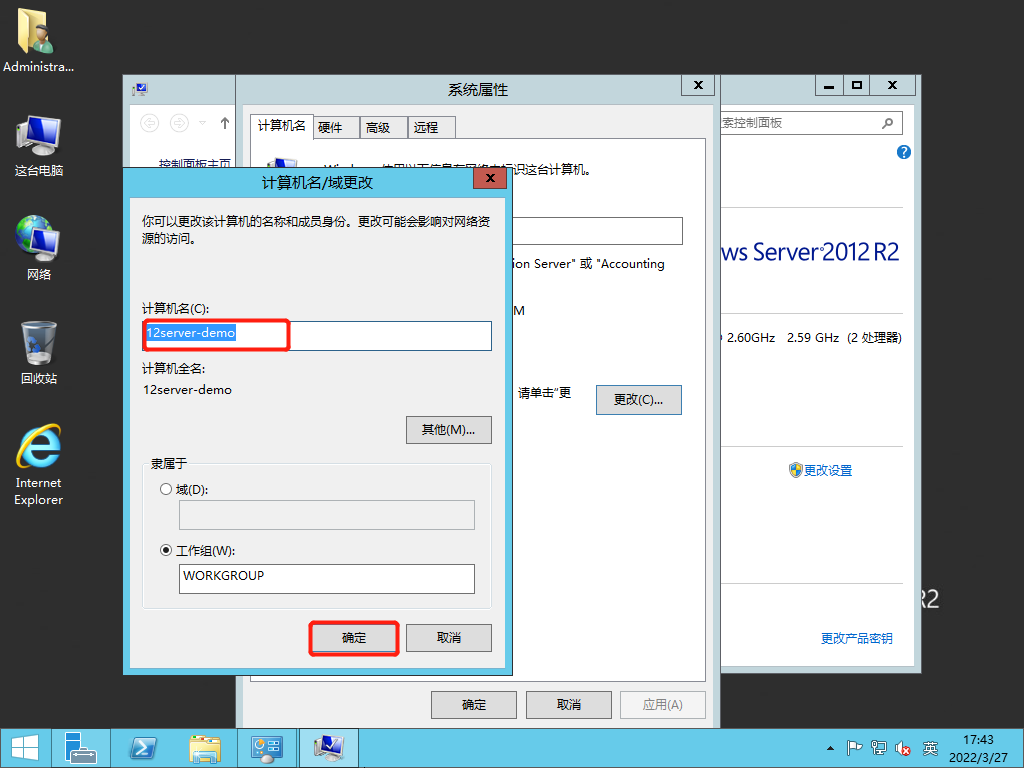Click the back arrow in Control Panel
The width and height of the screenshot is (1024, 768).
tap(150, 123)
